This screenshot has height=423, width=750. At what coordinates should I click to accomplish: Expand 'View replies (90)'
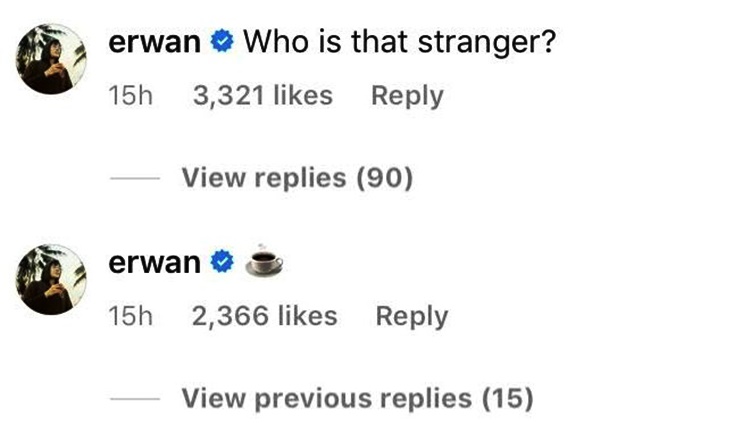tap(297, 179)
